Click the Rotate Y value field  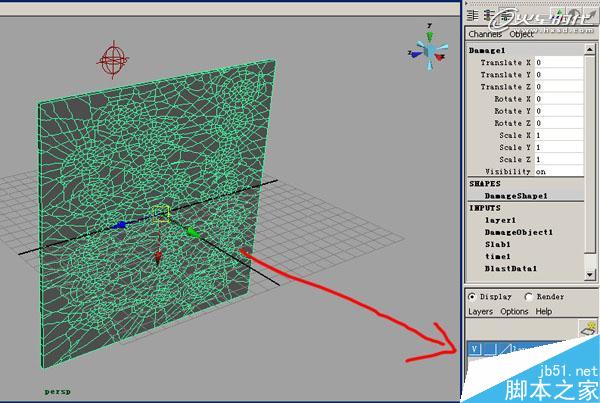[x=559, y=111]
